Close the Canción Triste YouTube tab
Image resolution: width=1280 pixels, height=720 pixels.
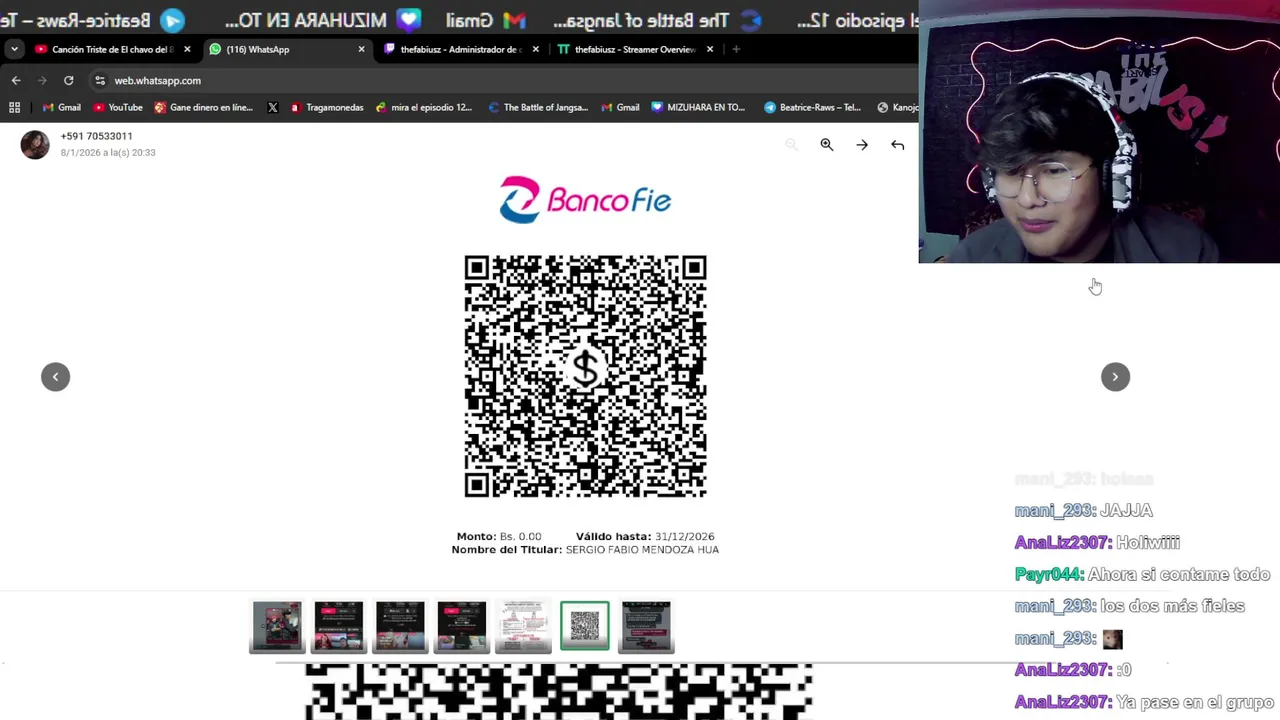tap(187, 49)
